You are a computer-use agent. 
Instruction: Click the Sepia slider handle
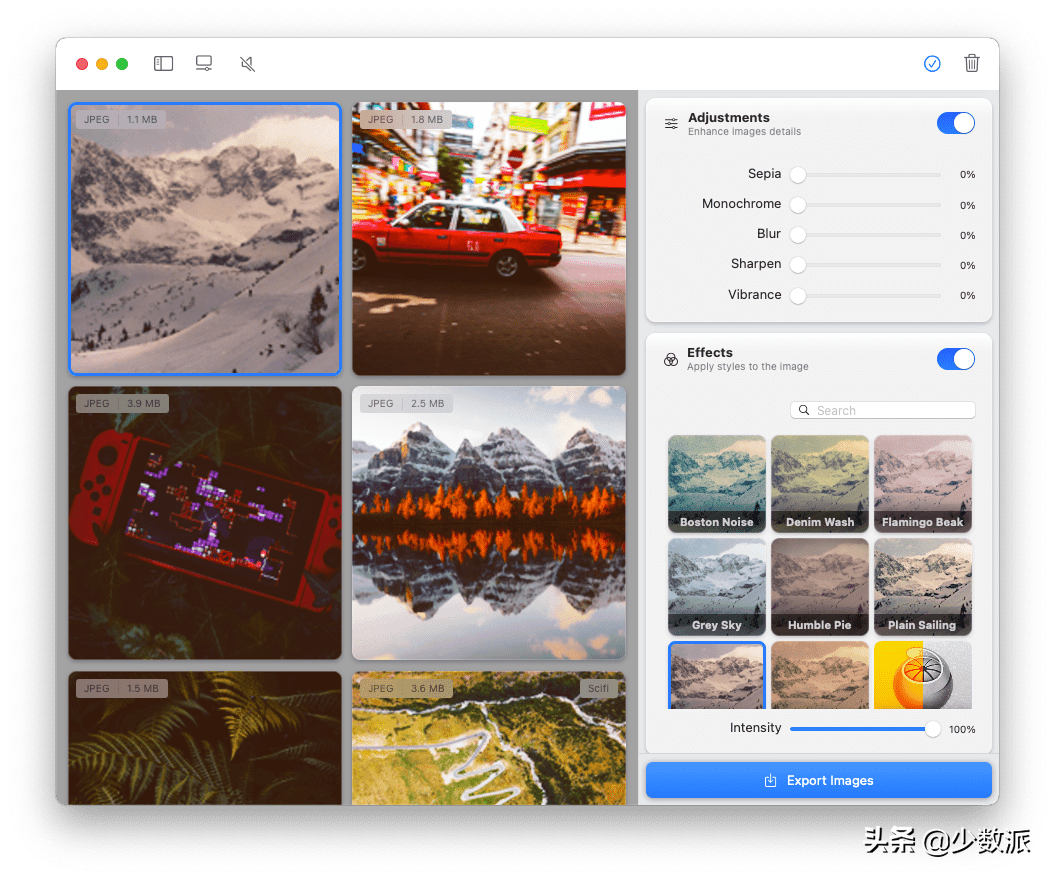pos(798,175)
